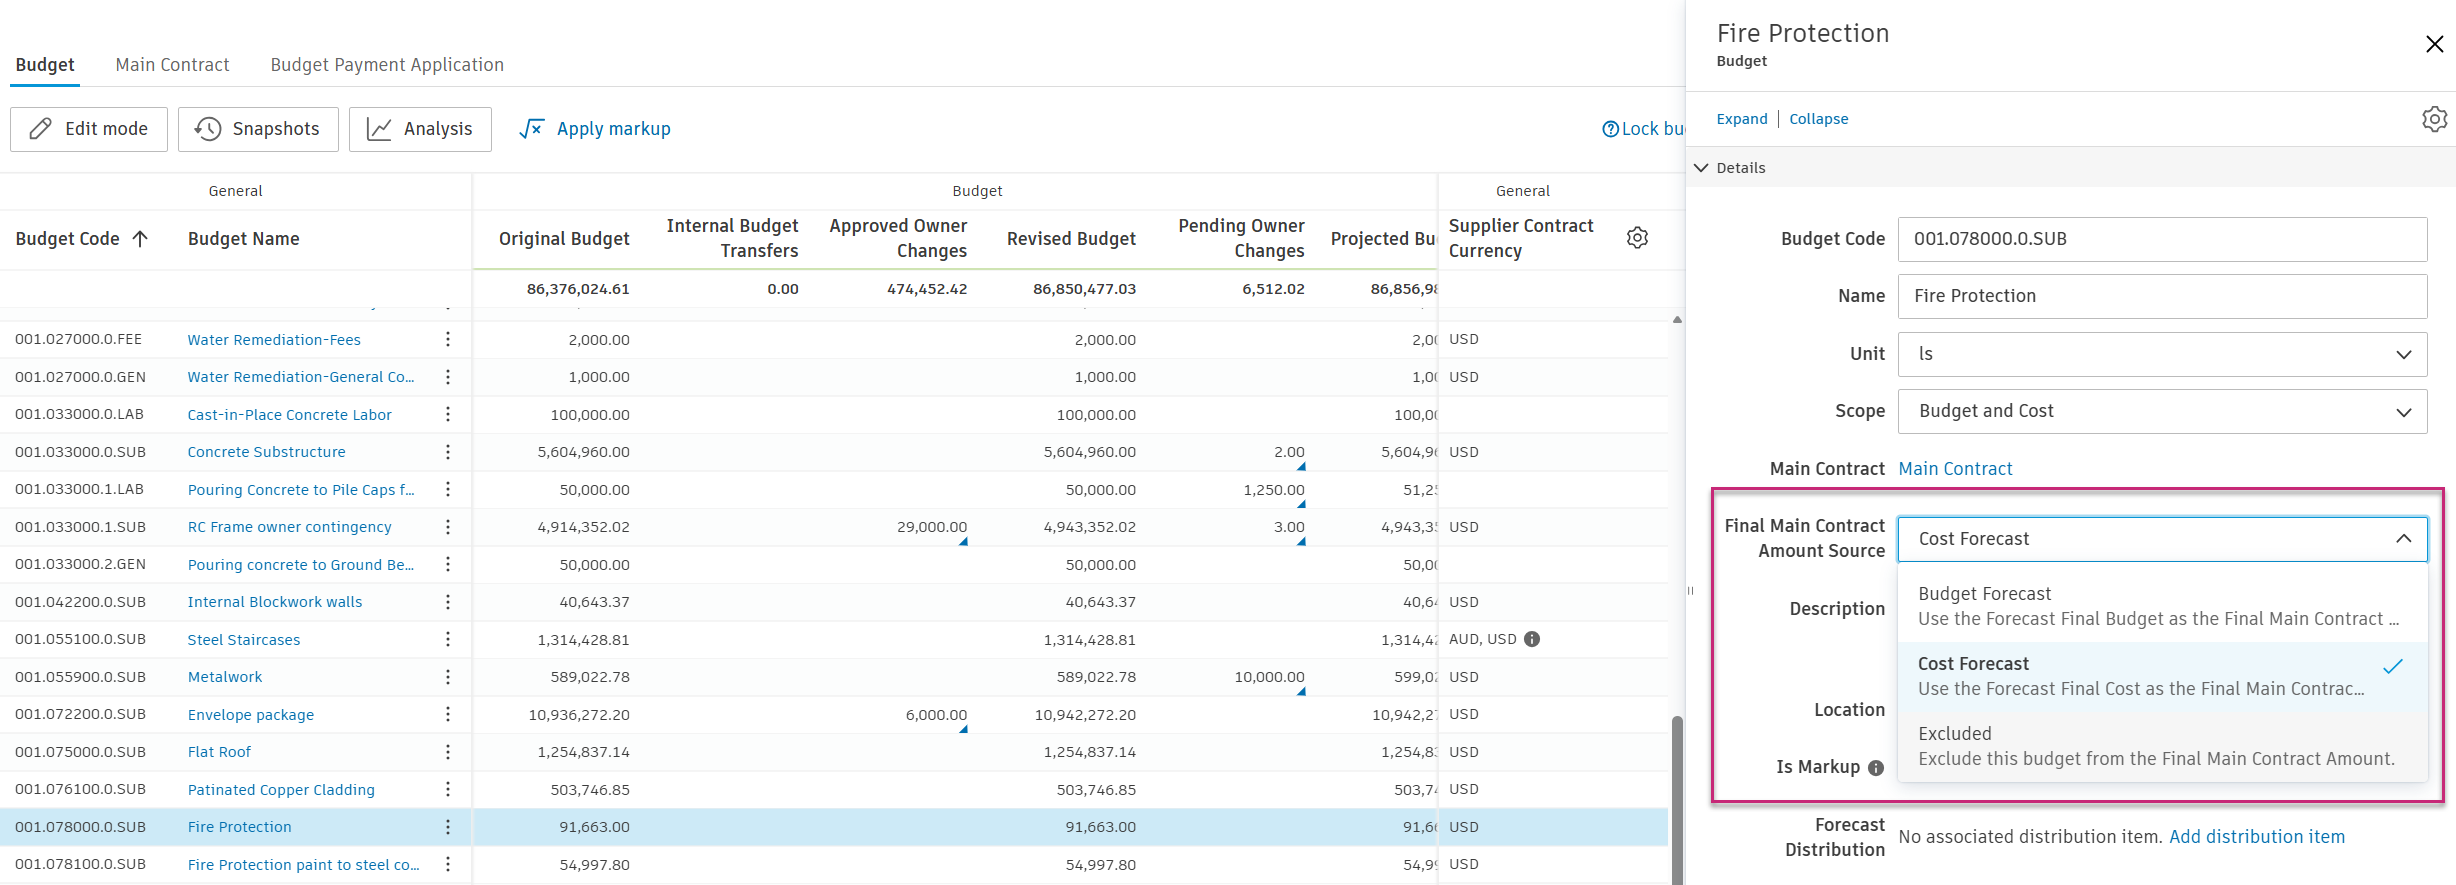Switch to Budget Payment Application tab
Screen dimensions: 2456x885
[387, 65]
